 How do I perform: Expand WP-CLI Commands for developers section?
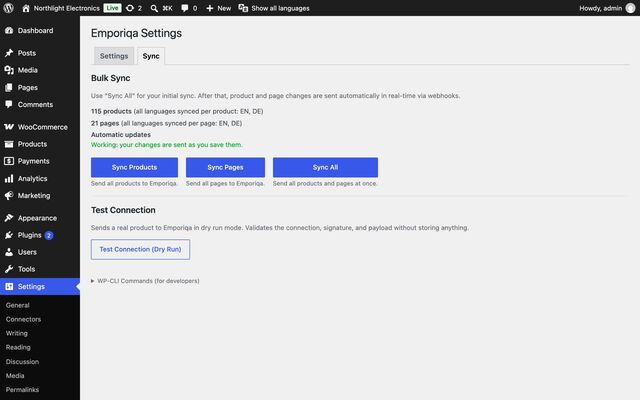[x=145, y=281]
